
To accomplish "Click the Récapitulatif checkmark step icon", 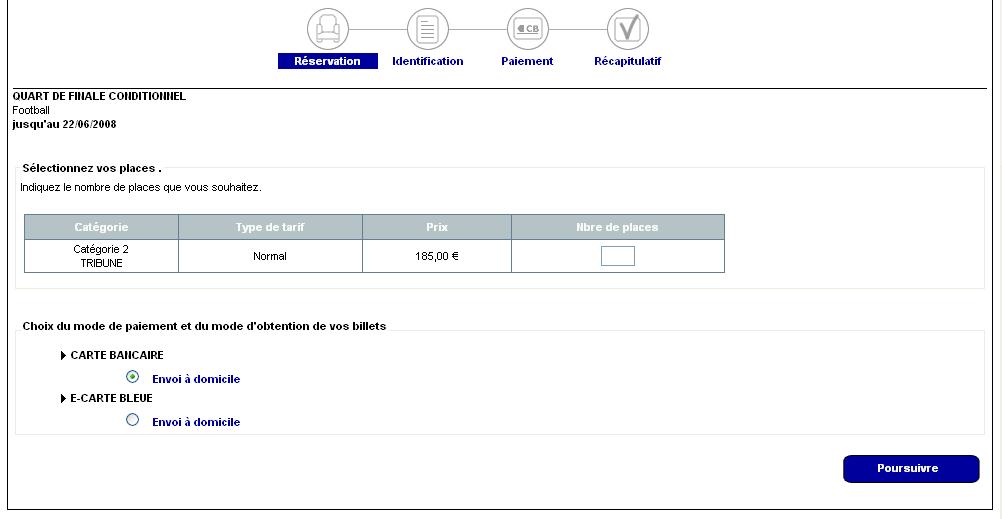I will click(x=628, y=29).
